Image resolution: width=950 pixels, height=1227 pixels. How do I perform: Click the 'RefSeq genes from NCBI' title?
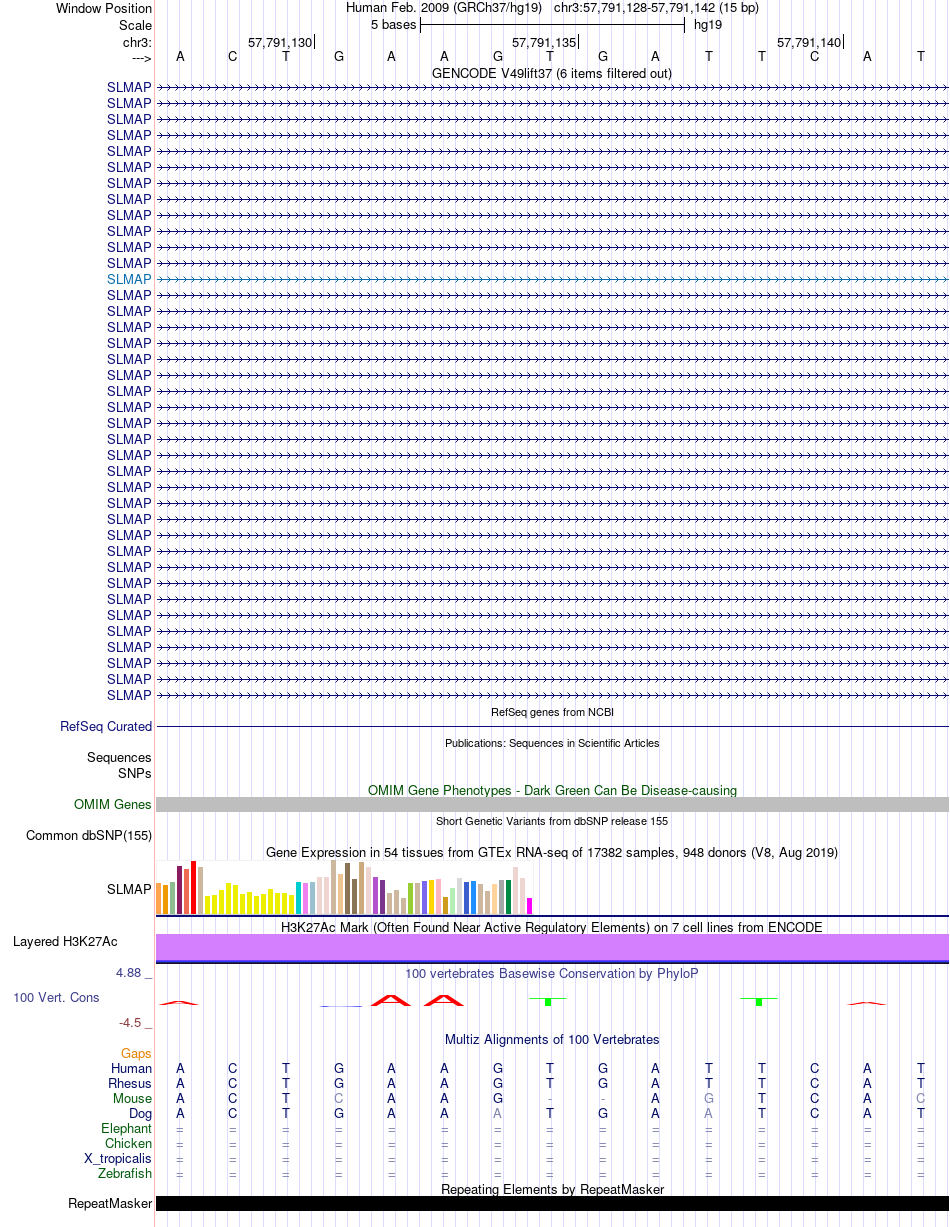[552, 712]
